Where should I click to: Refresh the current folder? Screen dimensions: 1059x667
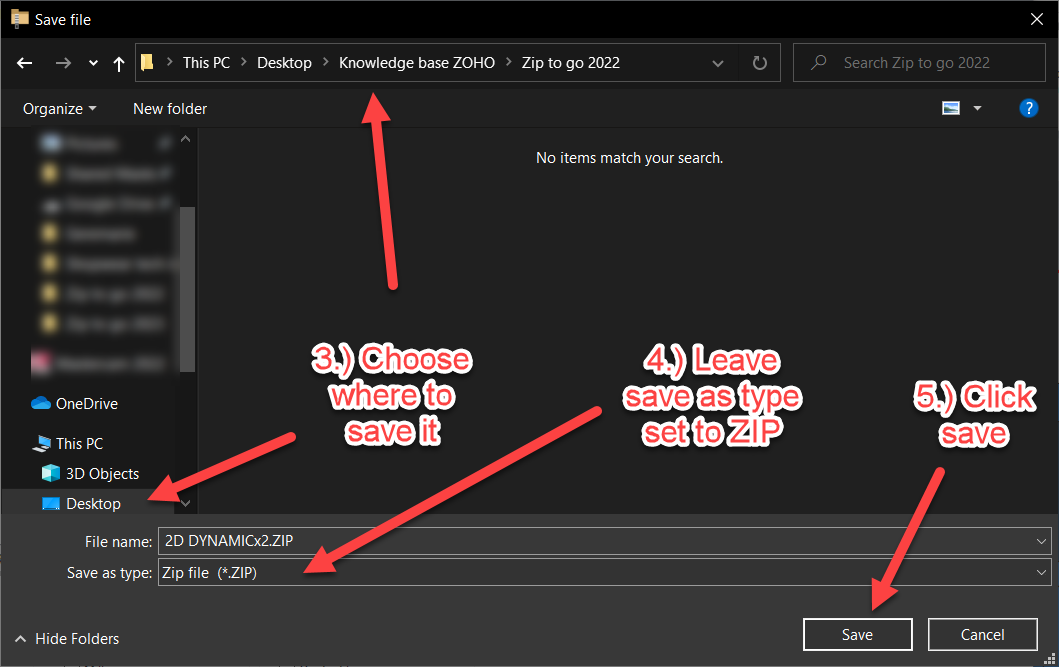point(760,63)
